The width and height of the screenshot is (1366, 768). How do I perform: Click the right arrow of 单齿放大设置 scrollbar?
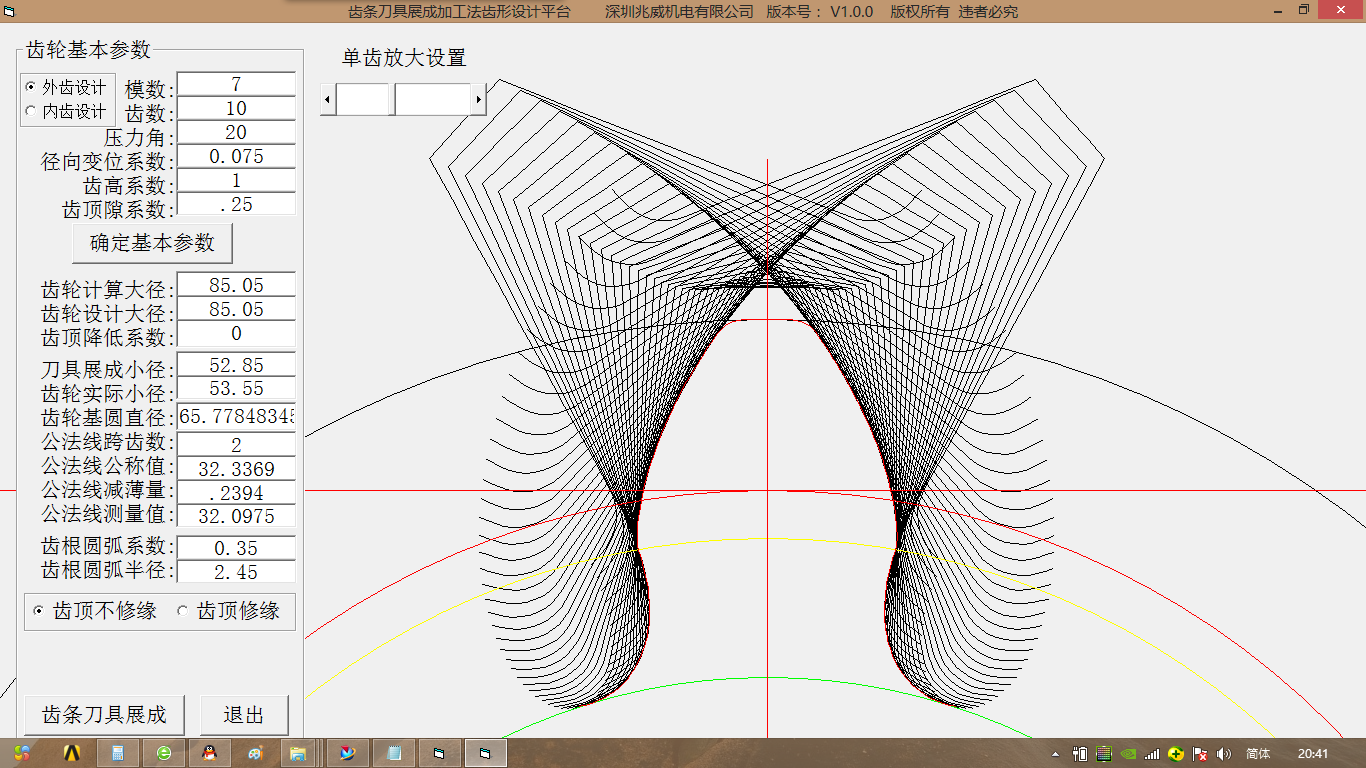tap(479, 99)
